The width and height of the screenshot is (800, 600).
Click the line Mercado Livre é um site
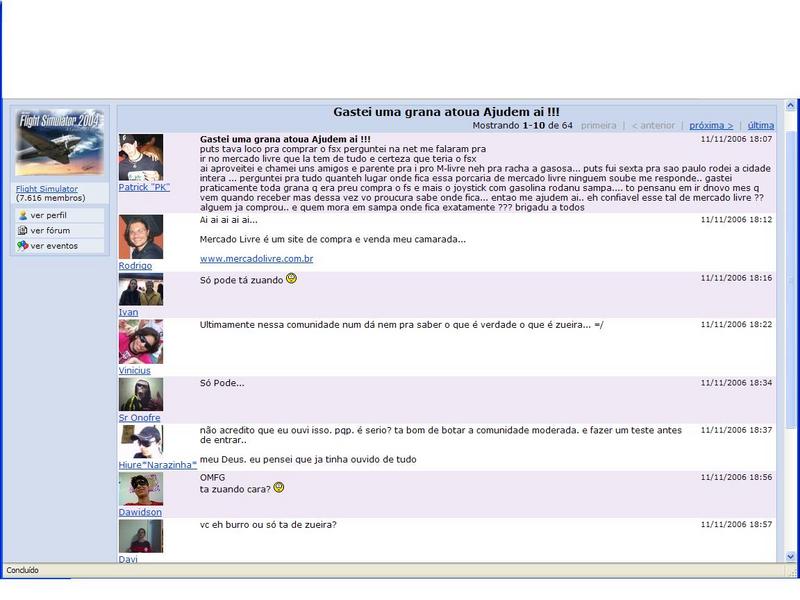333,239
